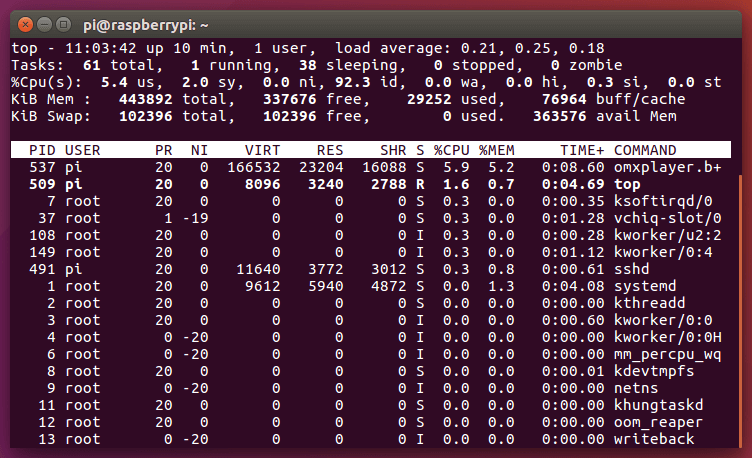Minimize the pi@raspberrypi terminal window
The height and width of the screenshot is (458, 752).
click(x=43, y=22)
